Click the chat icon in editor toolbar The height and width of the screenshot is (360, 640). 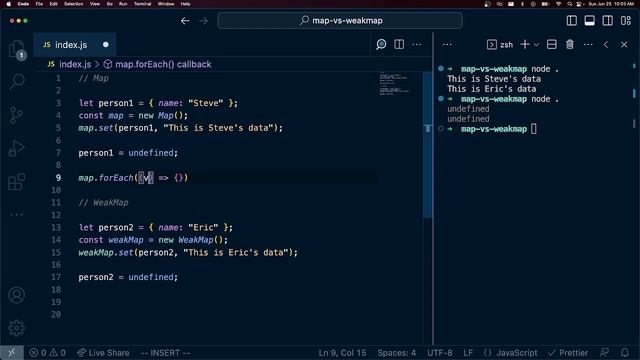pos(381,44)
